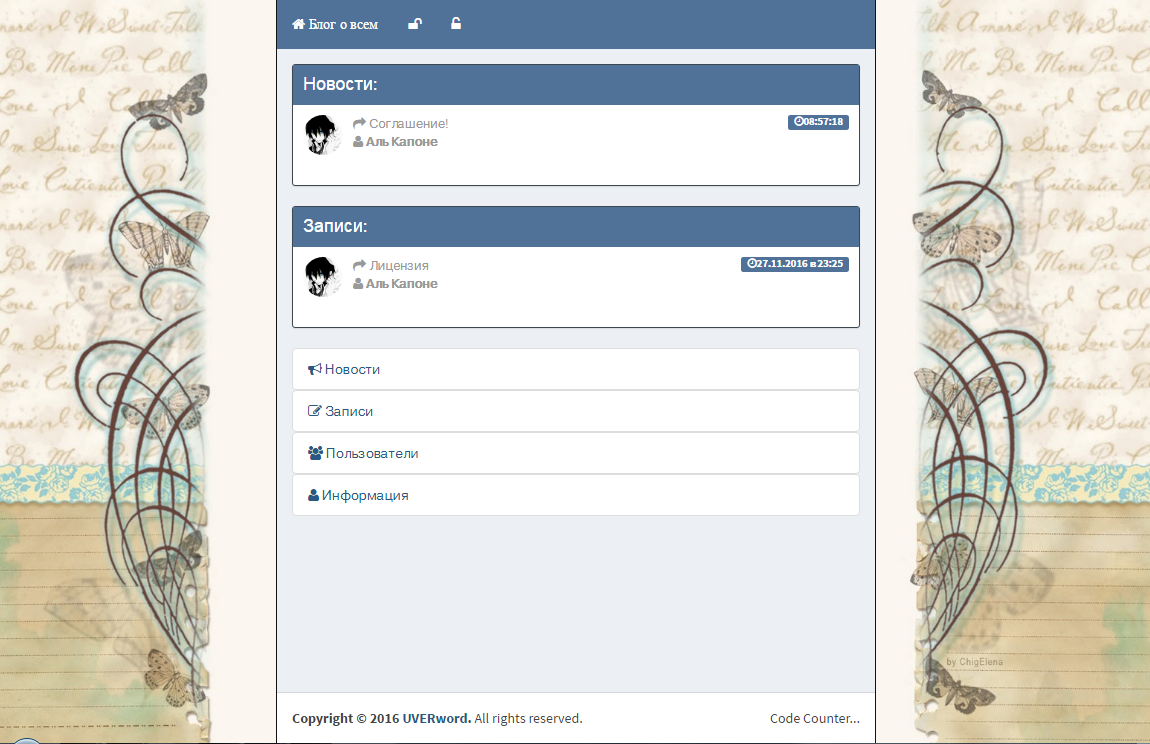Open the login lock icon in header

coord(415,23)
